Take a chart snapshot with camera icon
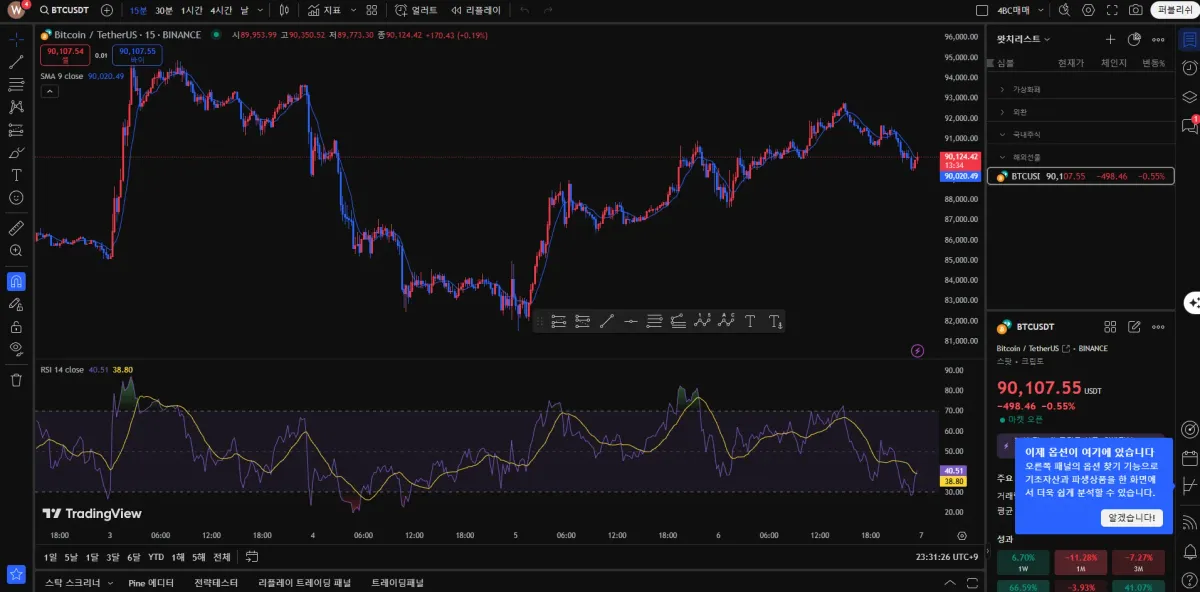Image resolution: width=1200 pixels, height=592 pixels. [1135, 10]
